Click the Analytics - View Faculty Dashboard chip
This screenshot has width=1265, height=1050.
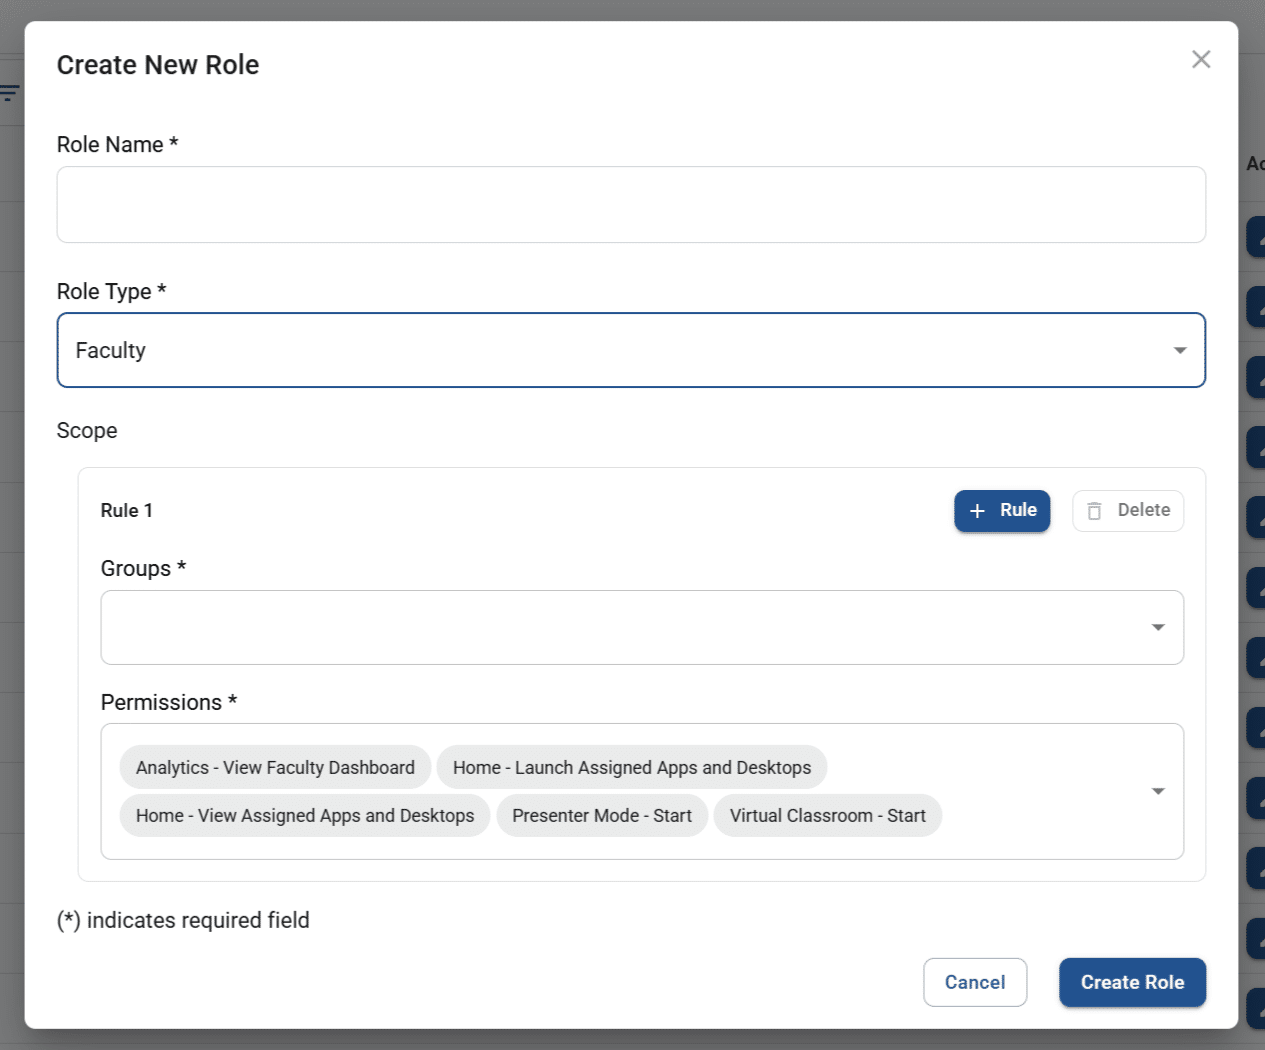coord(275,767)
